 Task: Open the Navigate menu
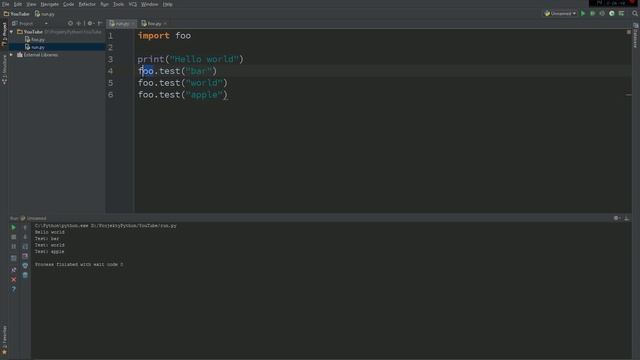click(49, 4)
